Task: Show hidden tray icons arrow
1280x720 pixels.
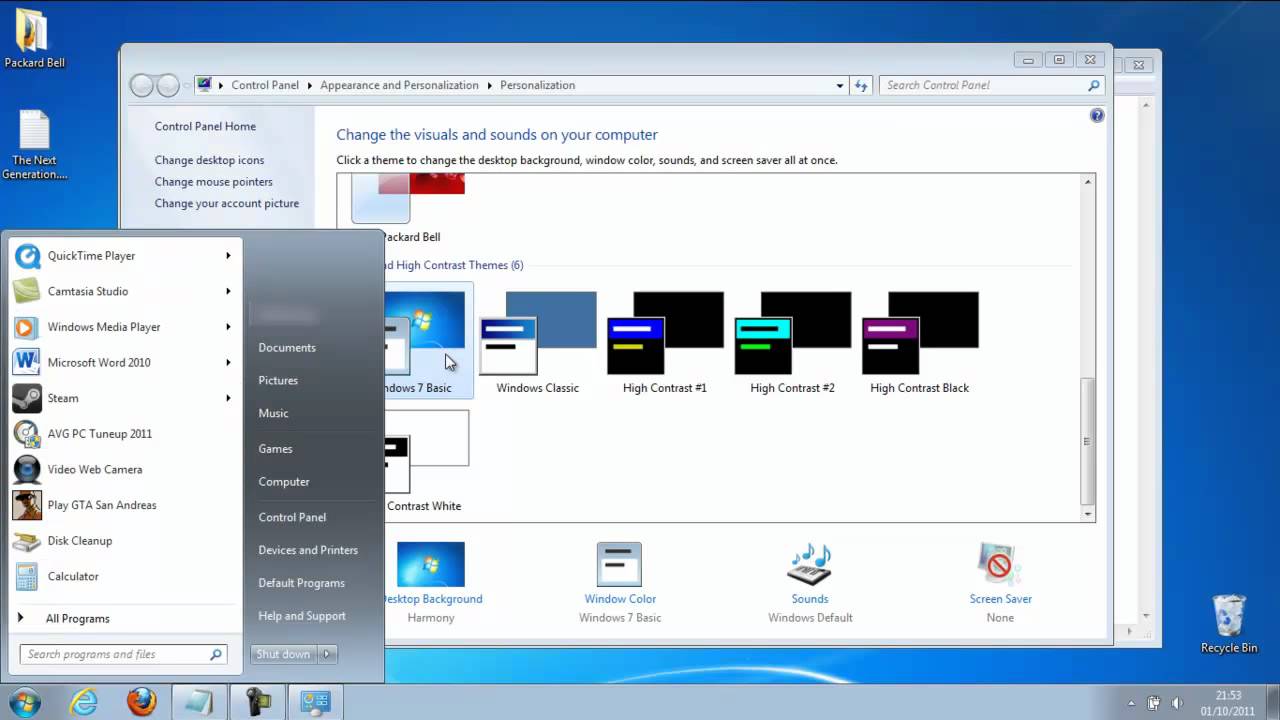Action: pos(1131,703)
